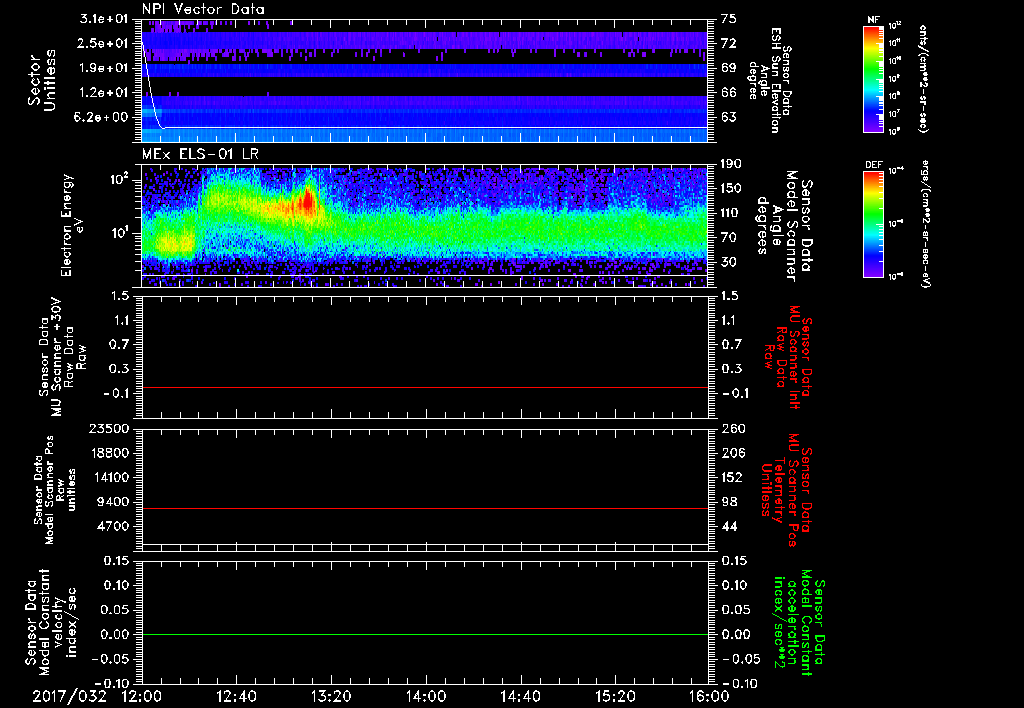Click the 'cnts/(cm**2-sr-sec)' units label
The image size is (1024, 708).
click(923, 79)
